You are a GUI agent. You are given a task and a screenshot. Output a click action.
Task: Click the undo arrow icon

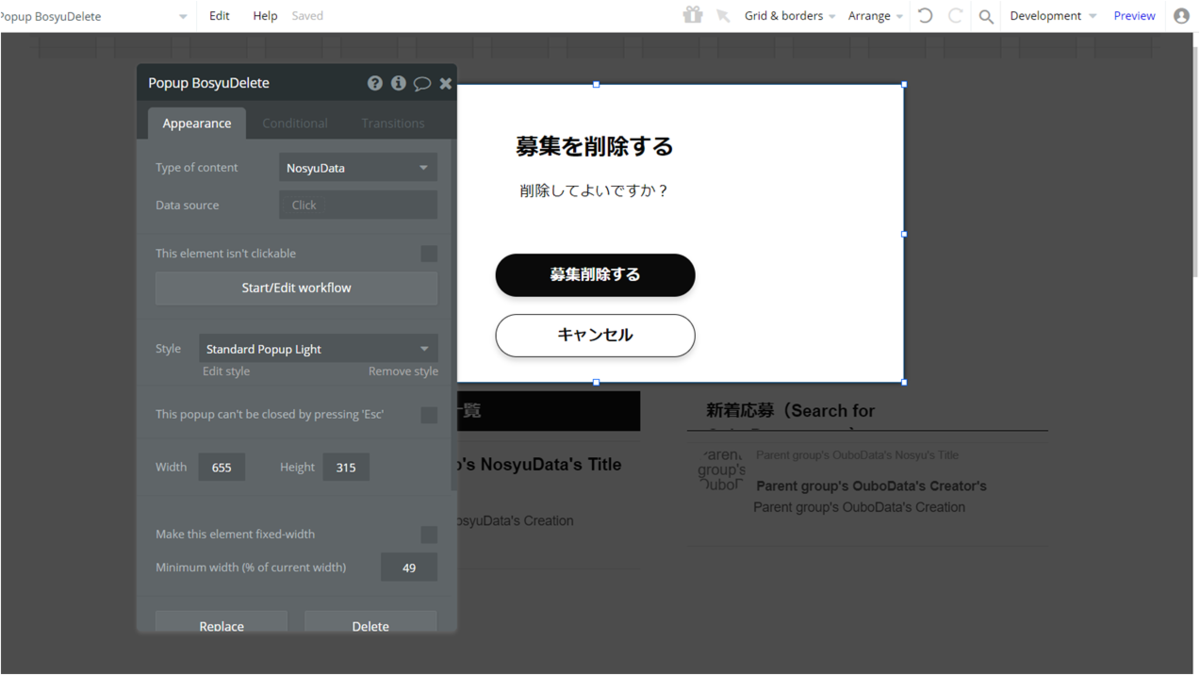pos(925,15)
